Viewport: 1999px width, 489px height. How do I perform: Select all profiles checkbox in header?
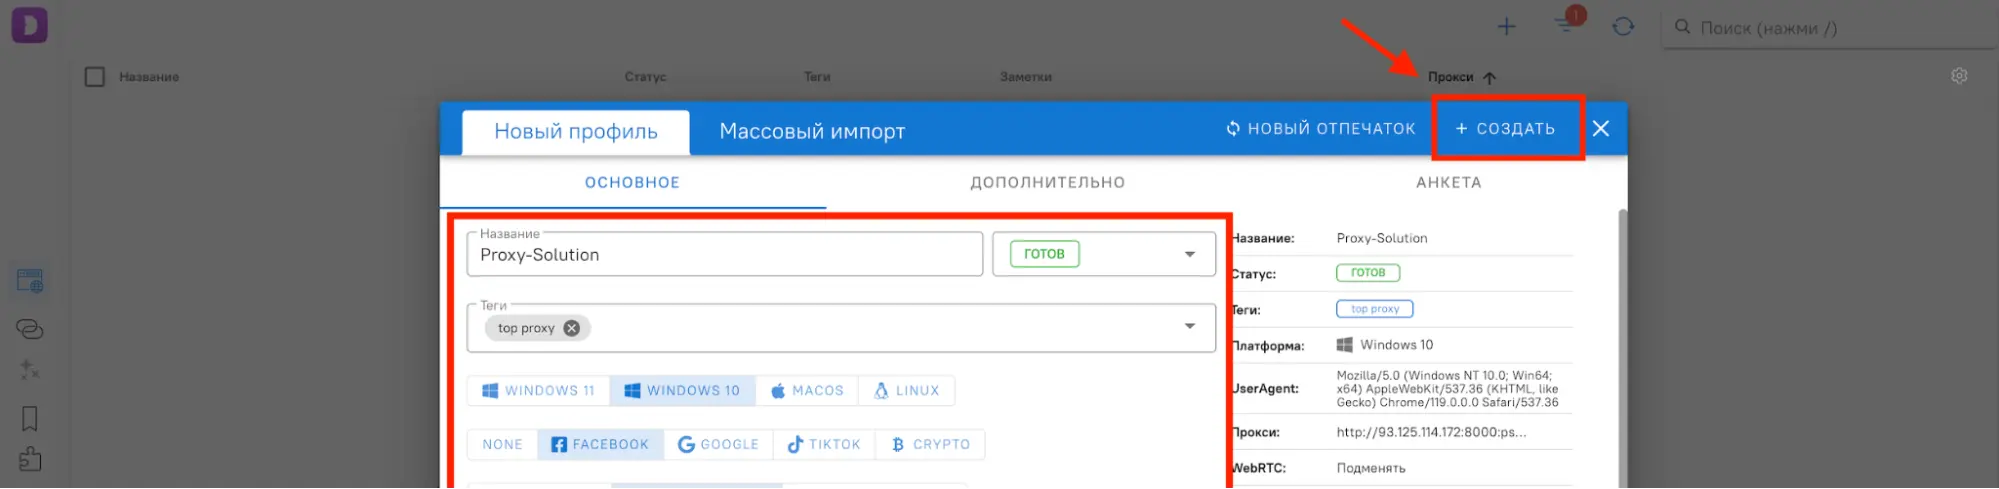[x=95, y=77]
